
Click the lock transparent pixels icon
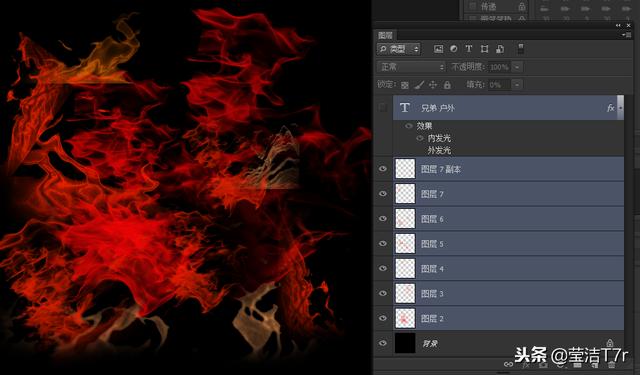tap(404, 85)
